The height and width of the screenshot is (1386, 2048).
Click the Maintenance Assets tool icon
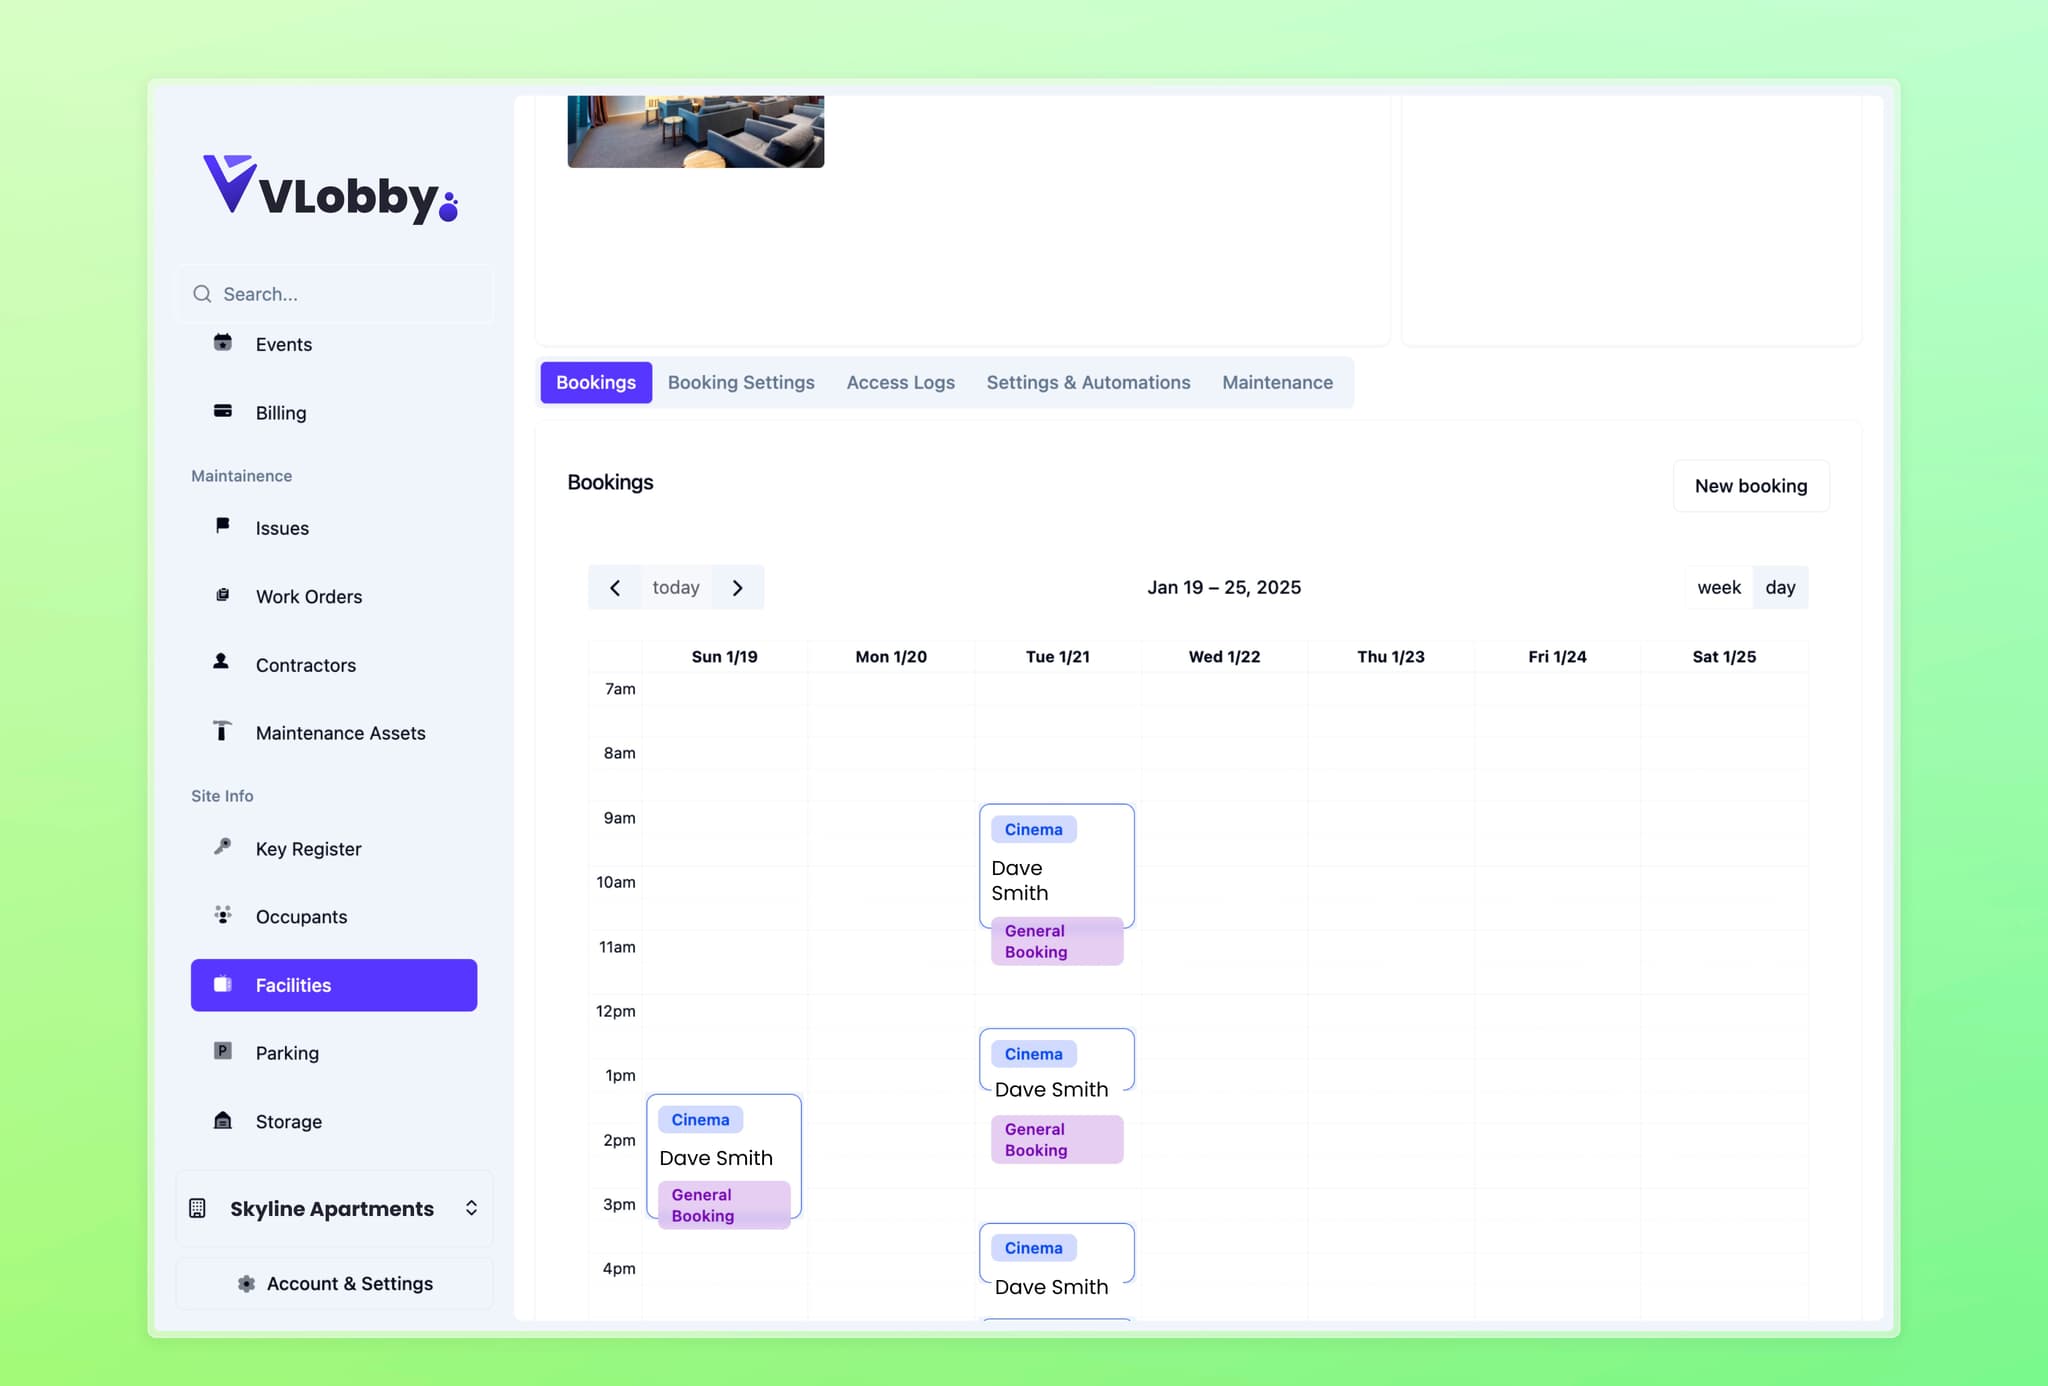tap(222, 732)
